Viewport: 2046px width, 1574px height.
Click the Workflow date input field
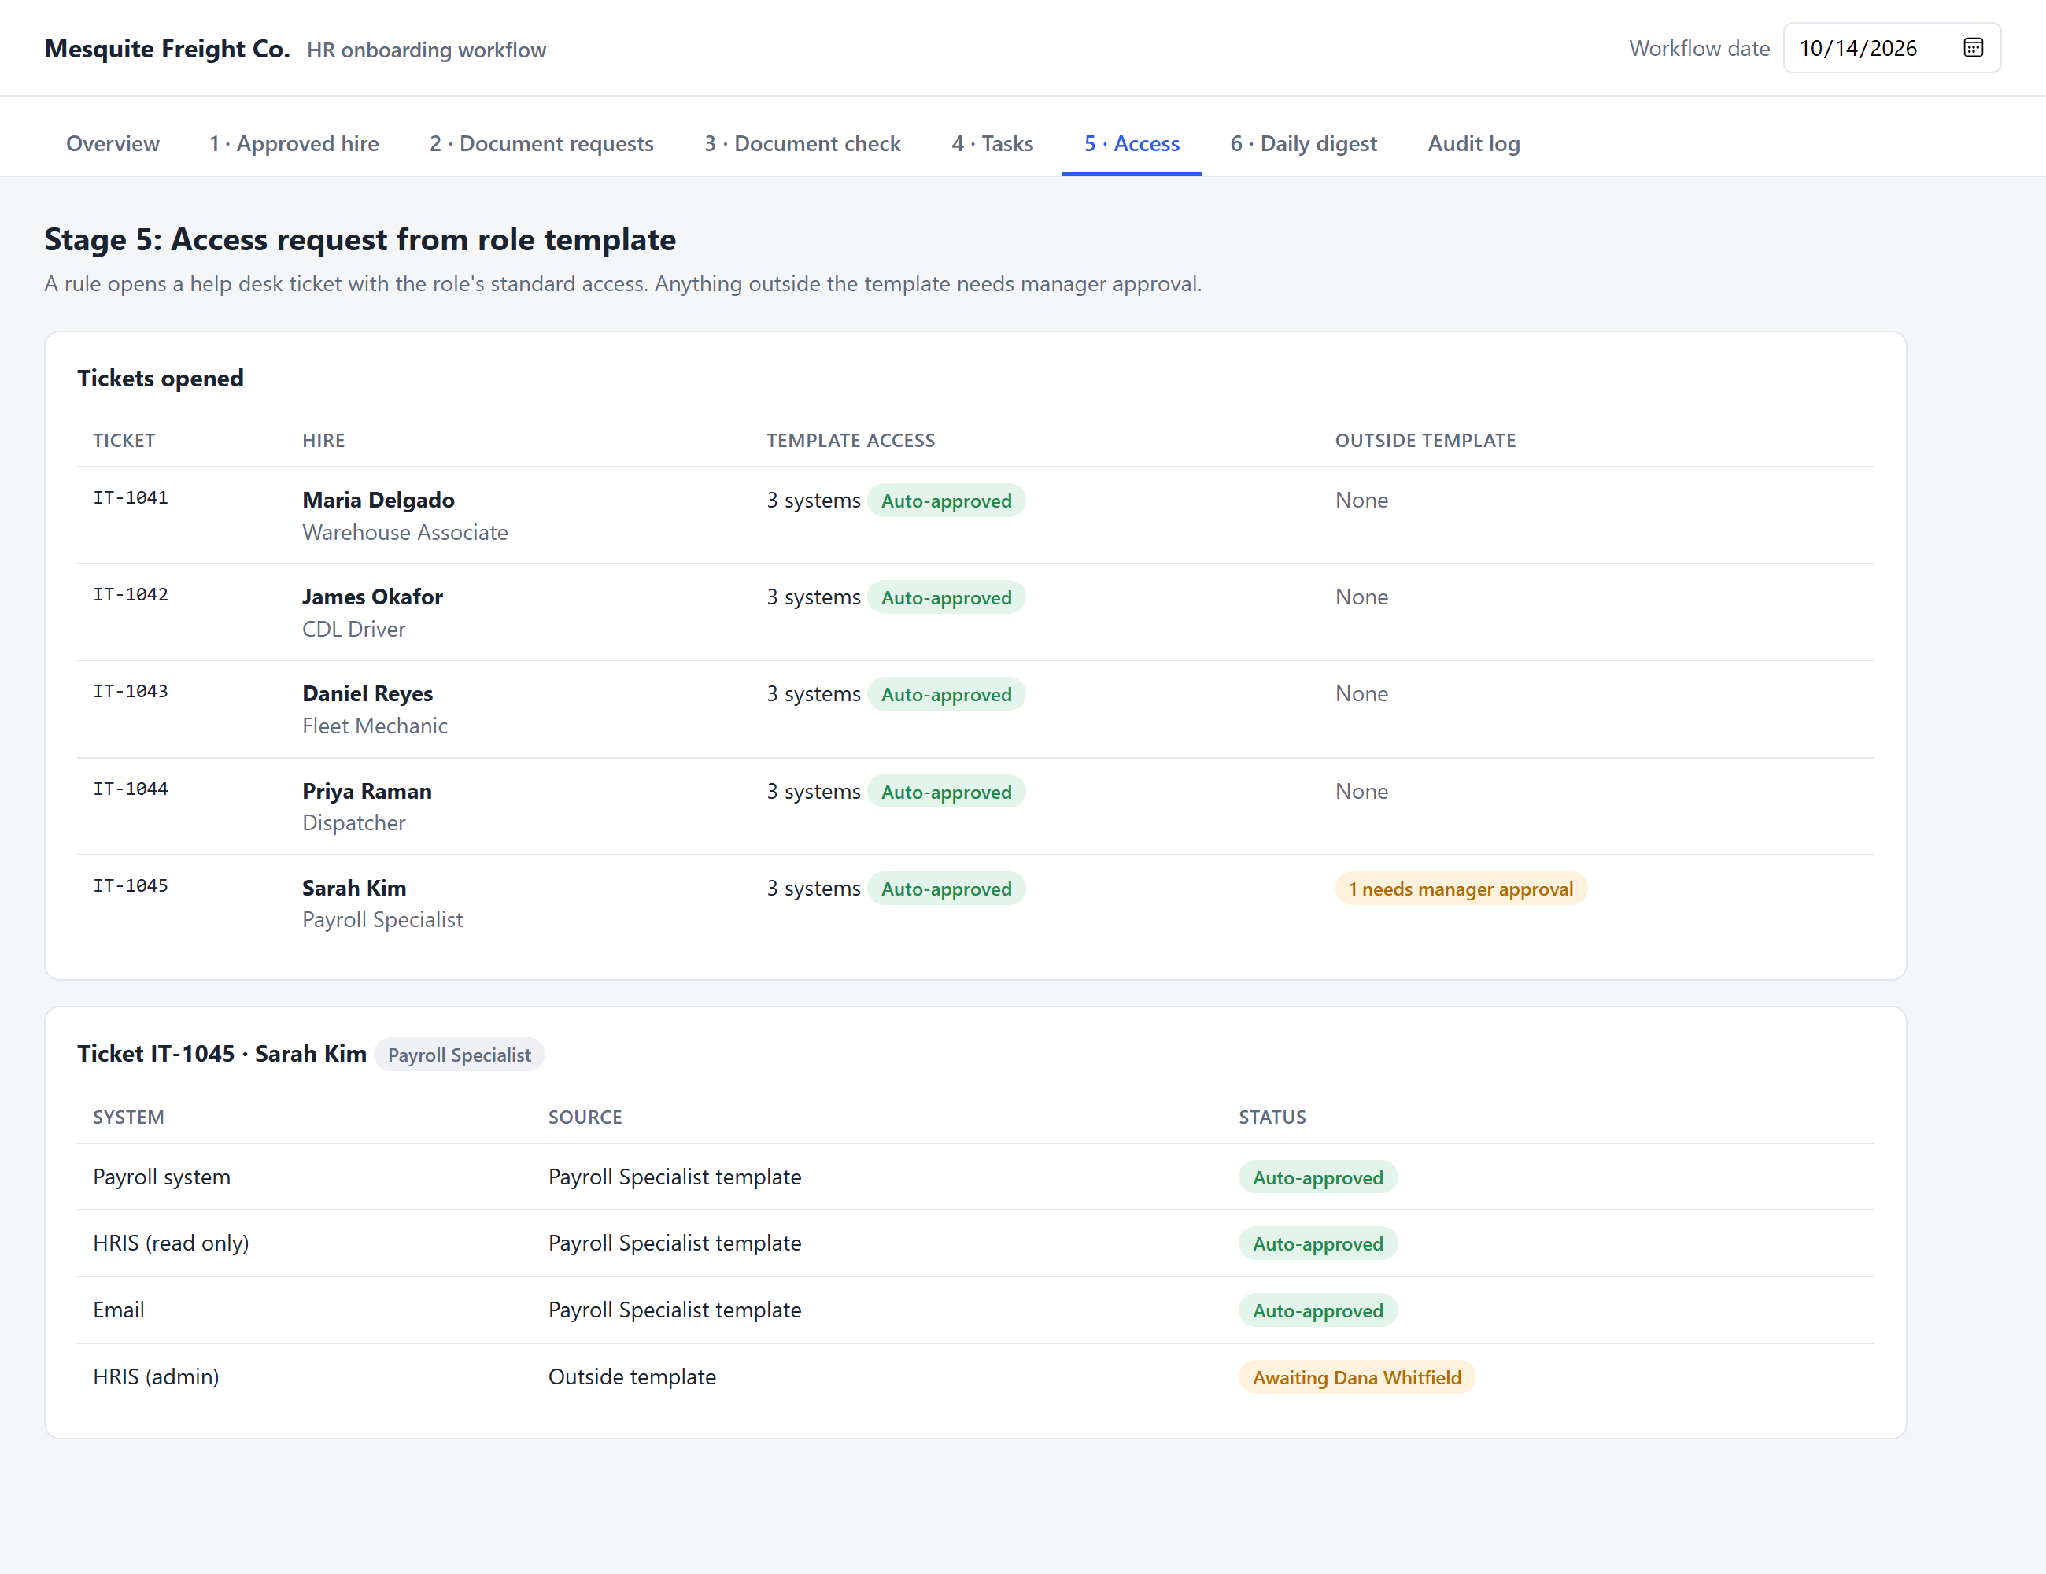coord(1892,48)
